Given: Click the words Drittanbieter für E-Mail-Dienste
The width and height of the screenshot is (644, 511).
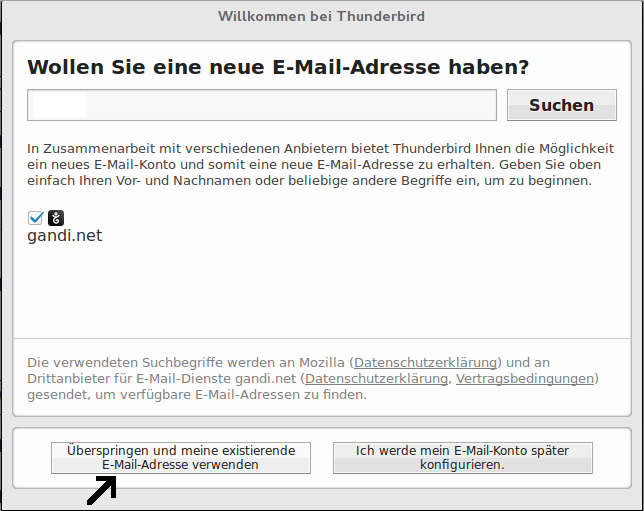Looking at the screenshot, I should pos(138,378).
